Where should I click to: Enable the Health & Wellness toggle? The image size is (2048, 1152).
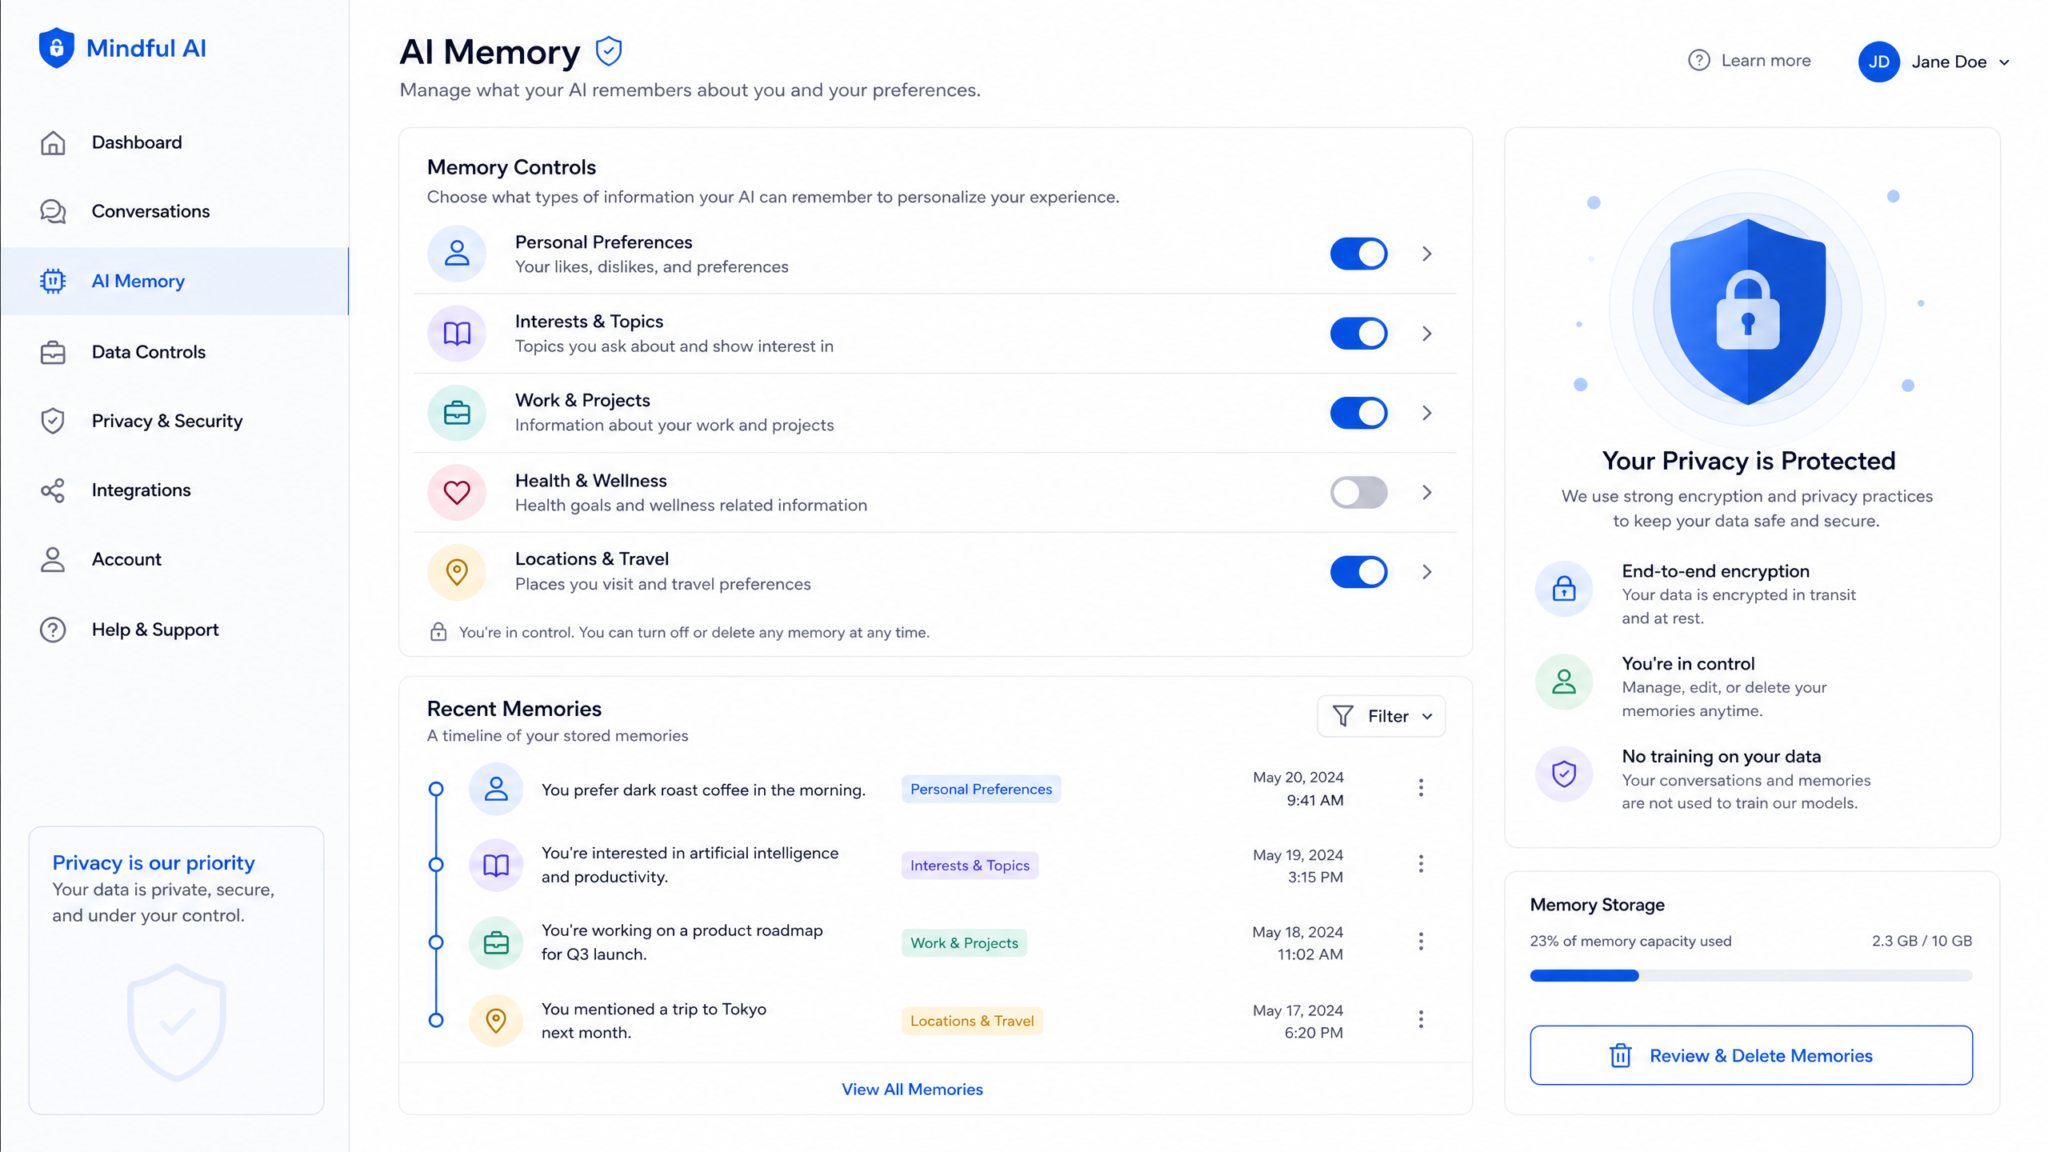tap(1358, 492)
